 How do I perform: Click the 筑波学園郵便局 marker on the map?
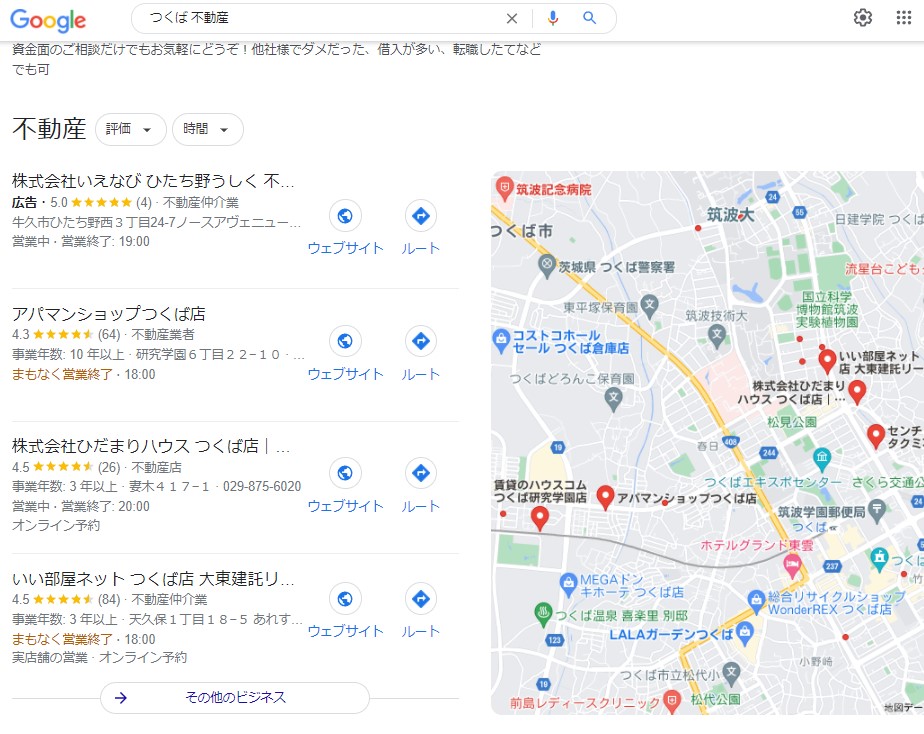click(x=877, y=511)
